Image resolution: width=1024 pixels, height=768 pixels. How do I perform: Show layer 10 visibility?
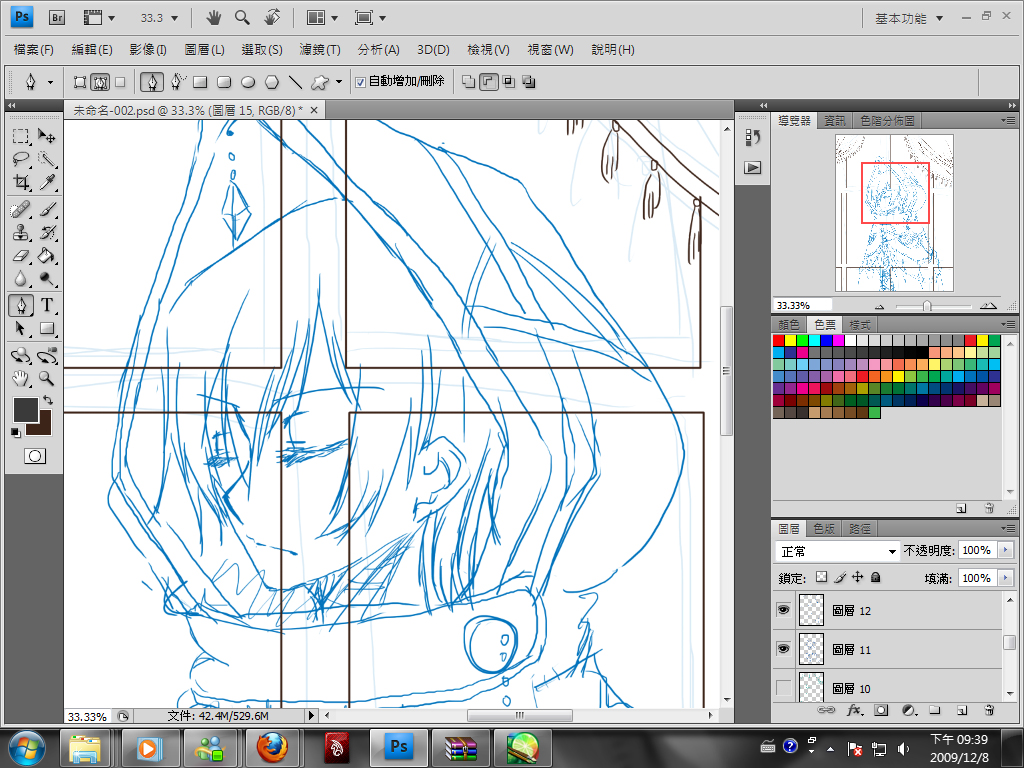coord(784,688)
